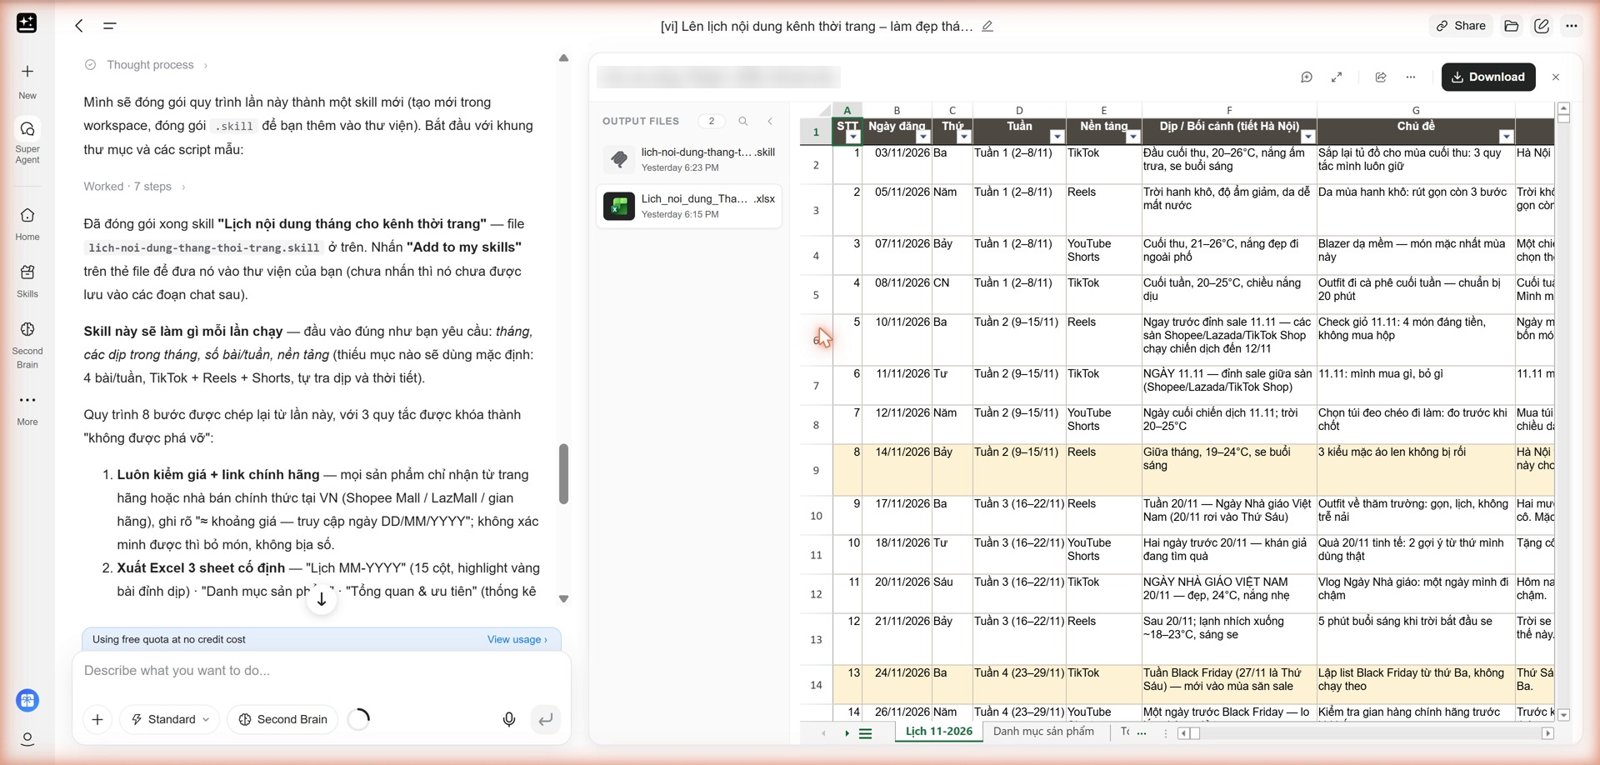Open the Ngày đăng column filter dropdown
This screenshot has height=765, width=1600.
click(x=923, y=137)
